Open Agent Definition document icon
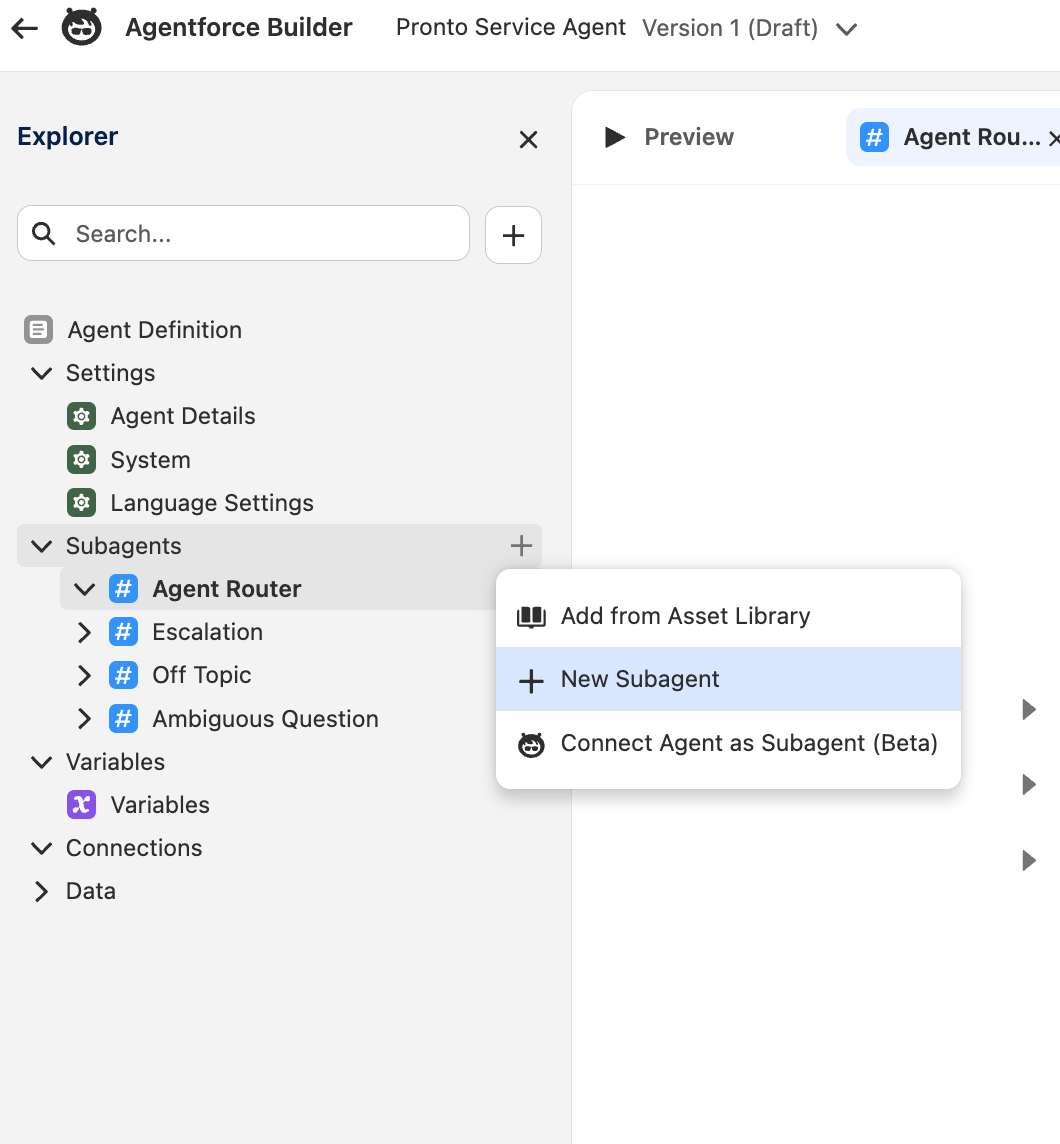The image size is (1060, 1144). 38,330
